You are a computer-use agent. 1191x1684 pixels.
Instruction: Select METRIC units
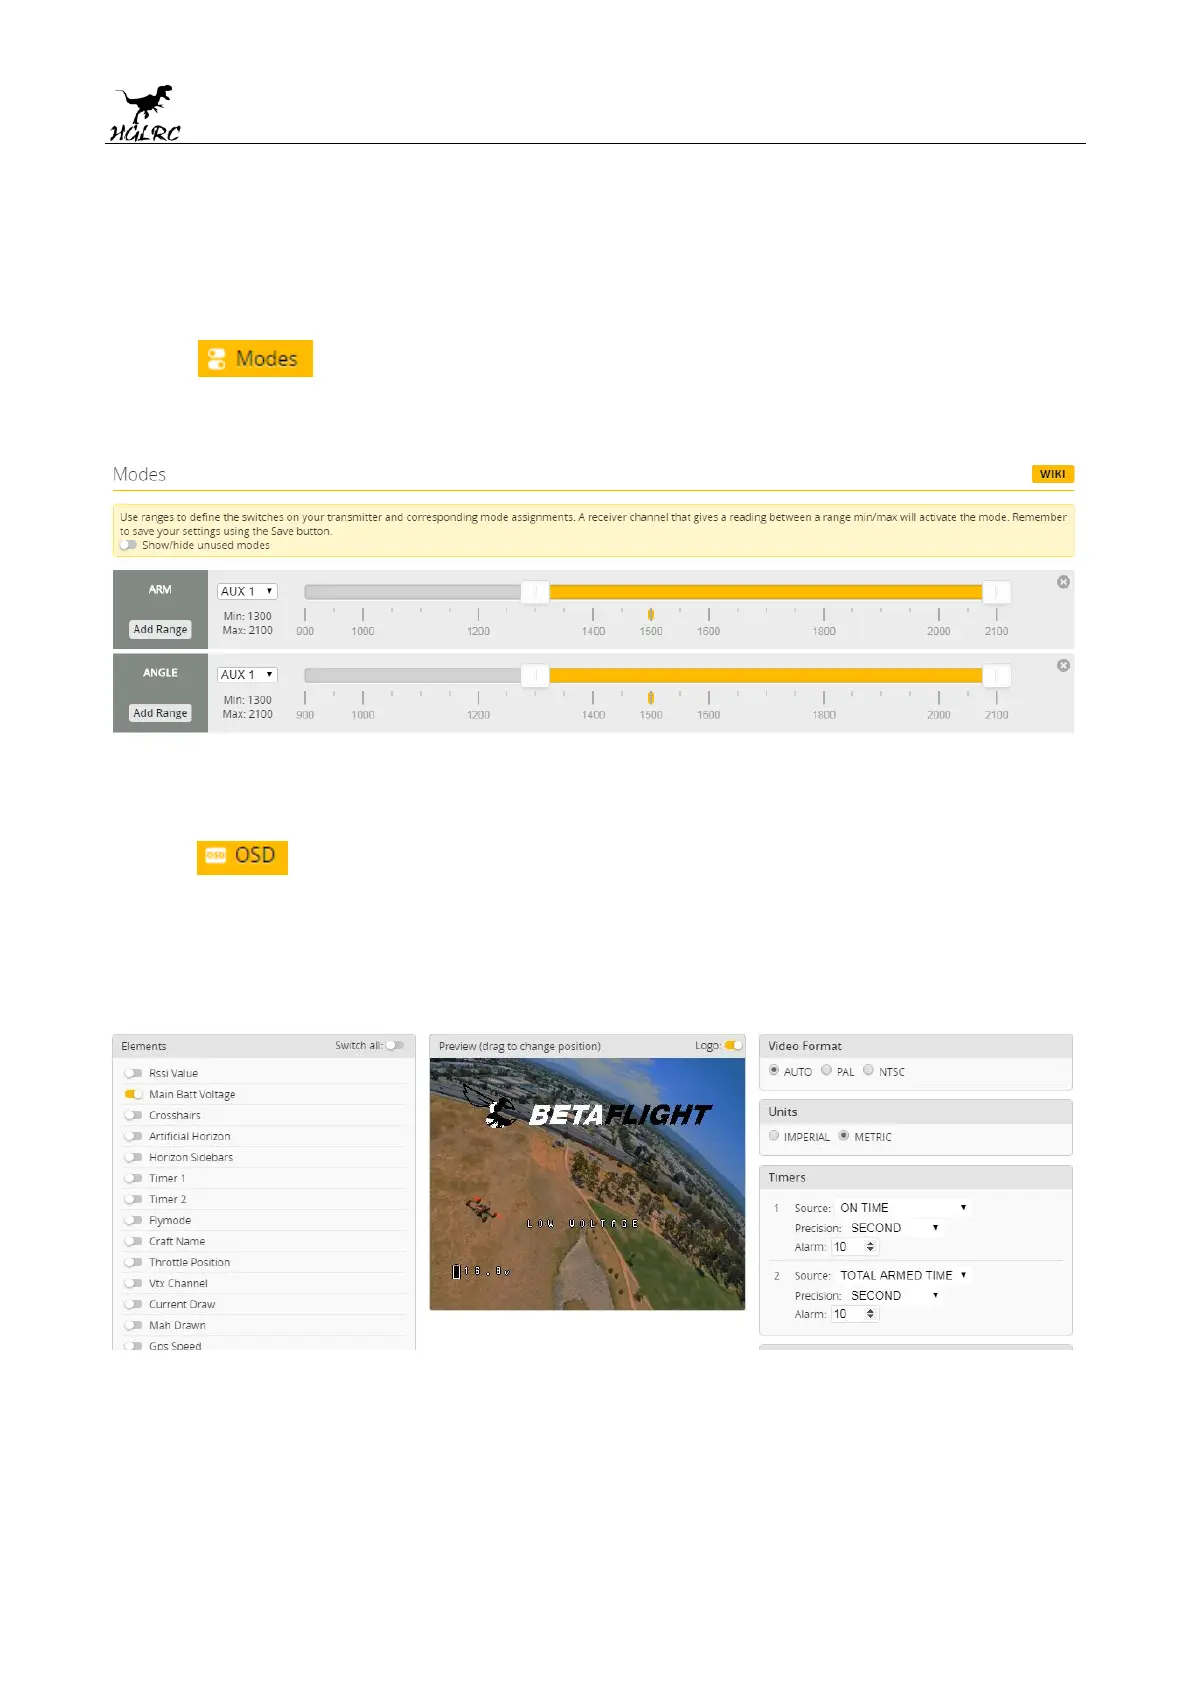pyautogui.click(x=844, y=1136)
